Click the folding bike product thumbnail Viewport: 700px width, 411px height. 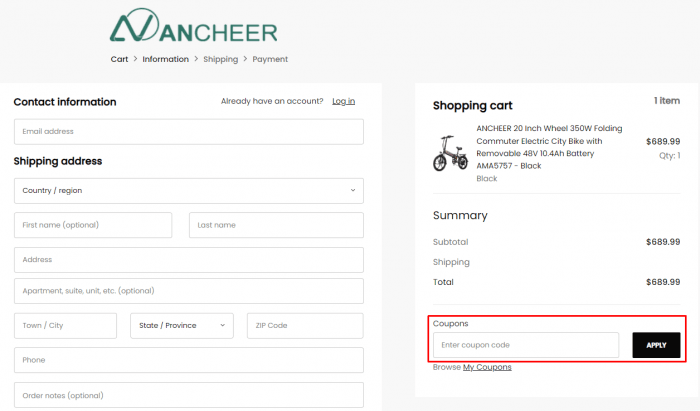tap(450, 153)
